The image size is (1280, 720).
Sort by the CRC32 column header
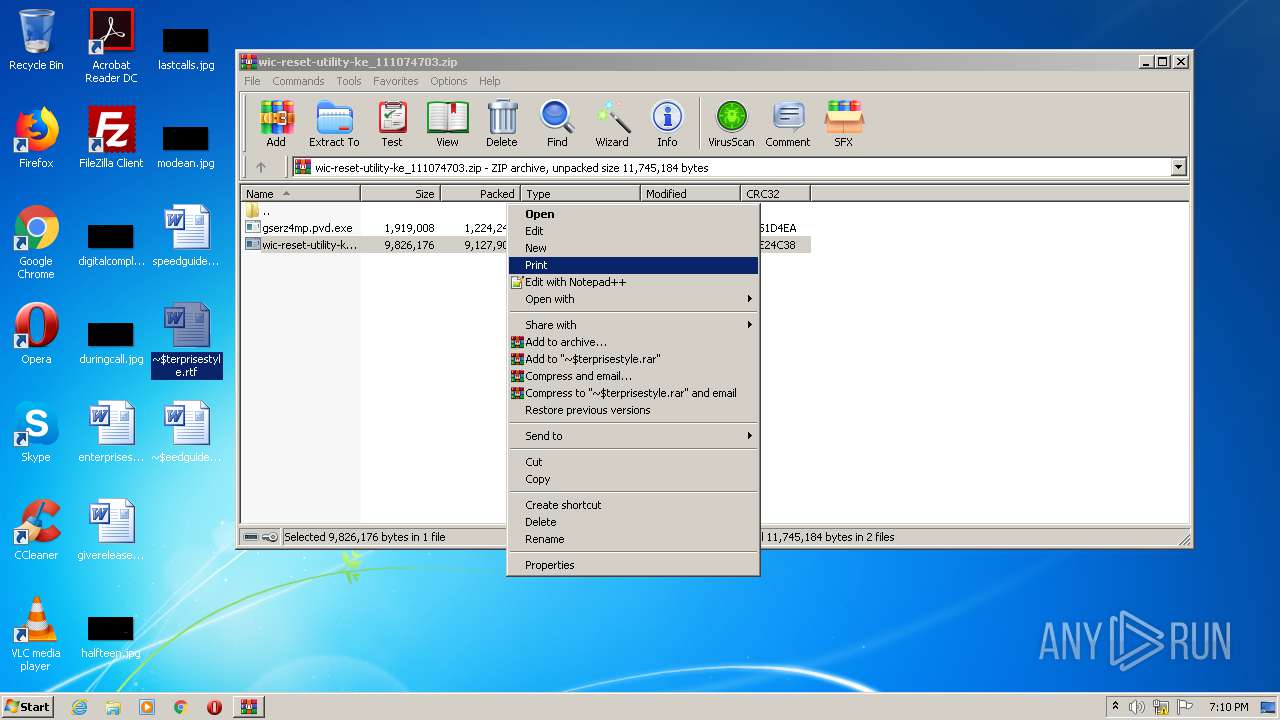point(776,194)
